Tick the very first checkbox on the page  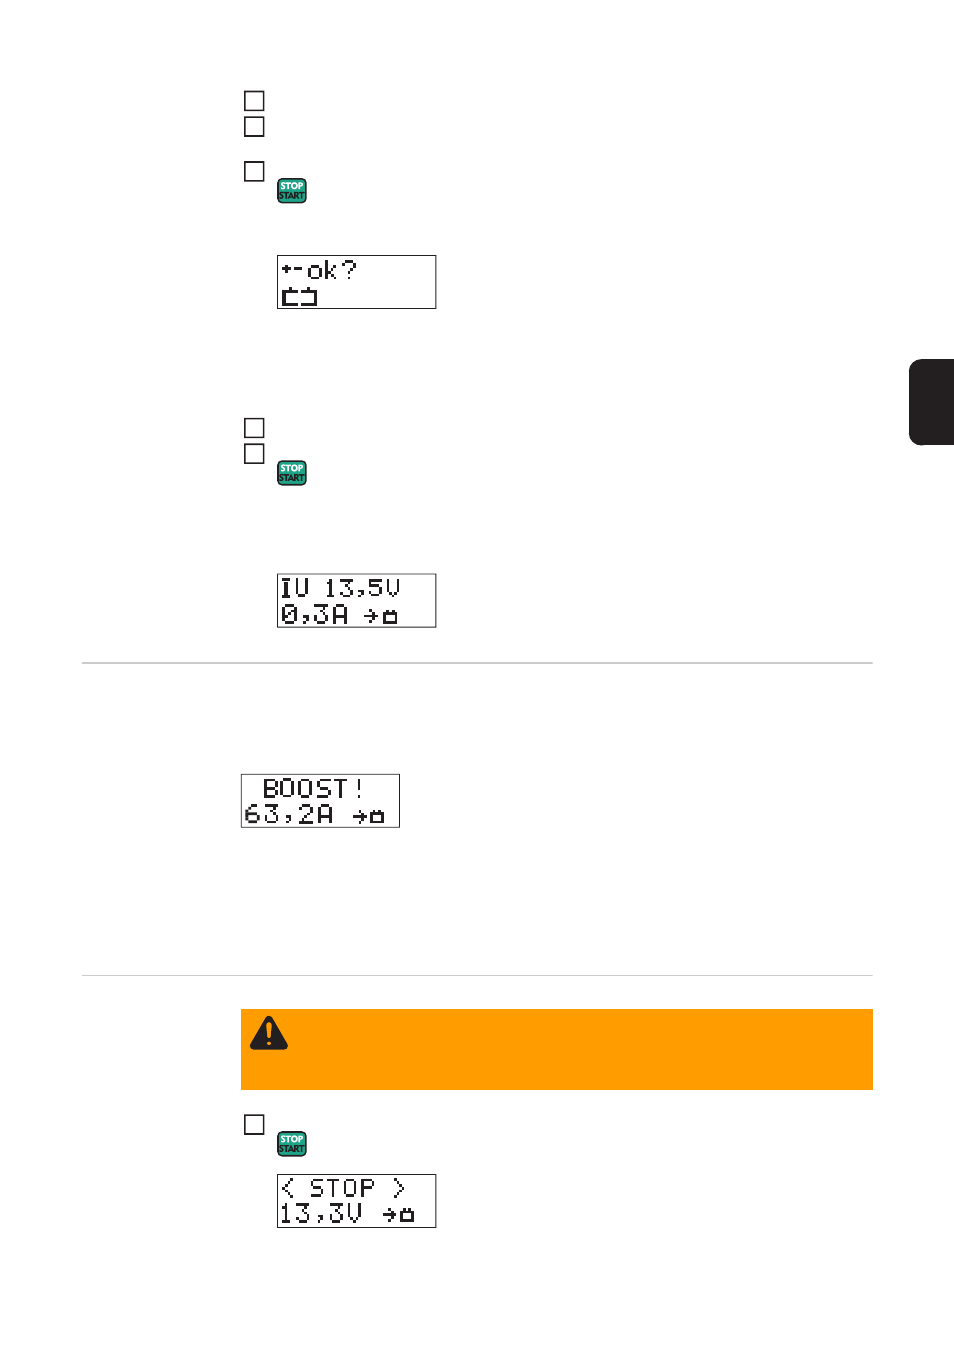point(254,101)
